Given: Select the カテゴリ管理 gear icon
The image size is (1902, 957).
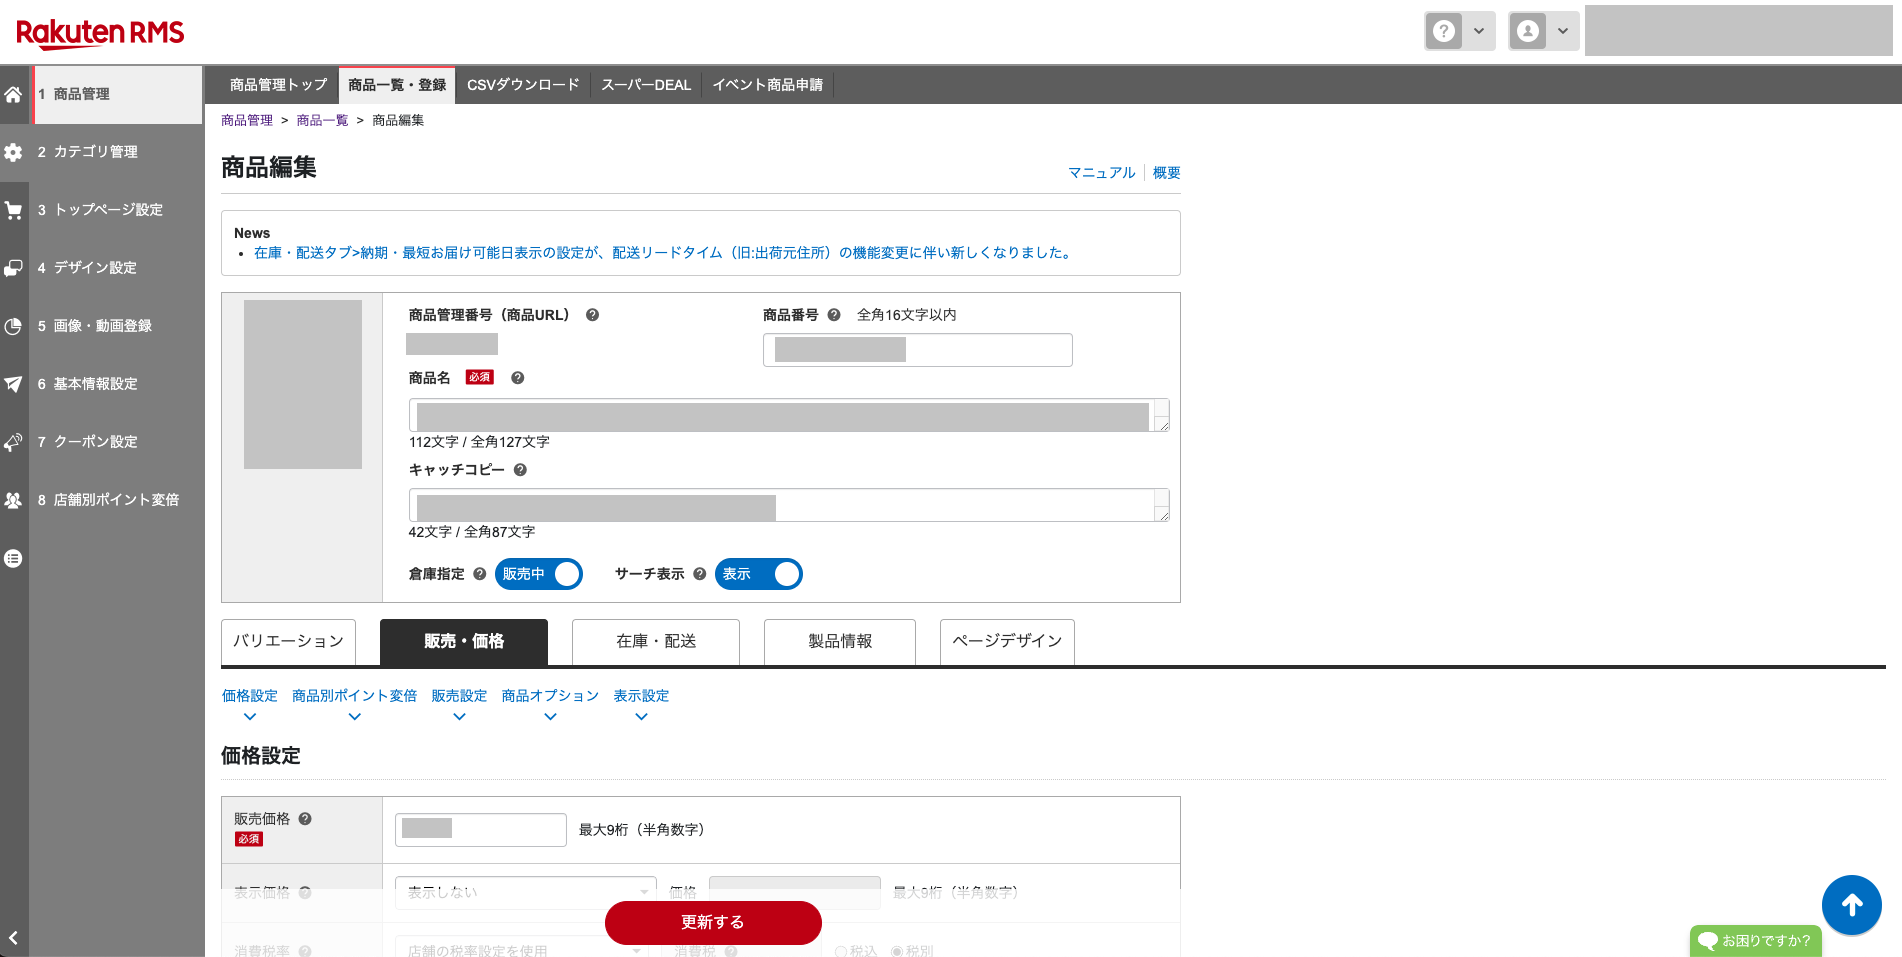Looking at the screenshot, I should coord(13,152).
